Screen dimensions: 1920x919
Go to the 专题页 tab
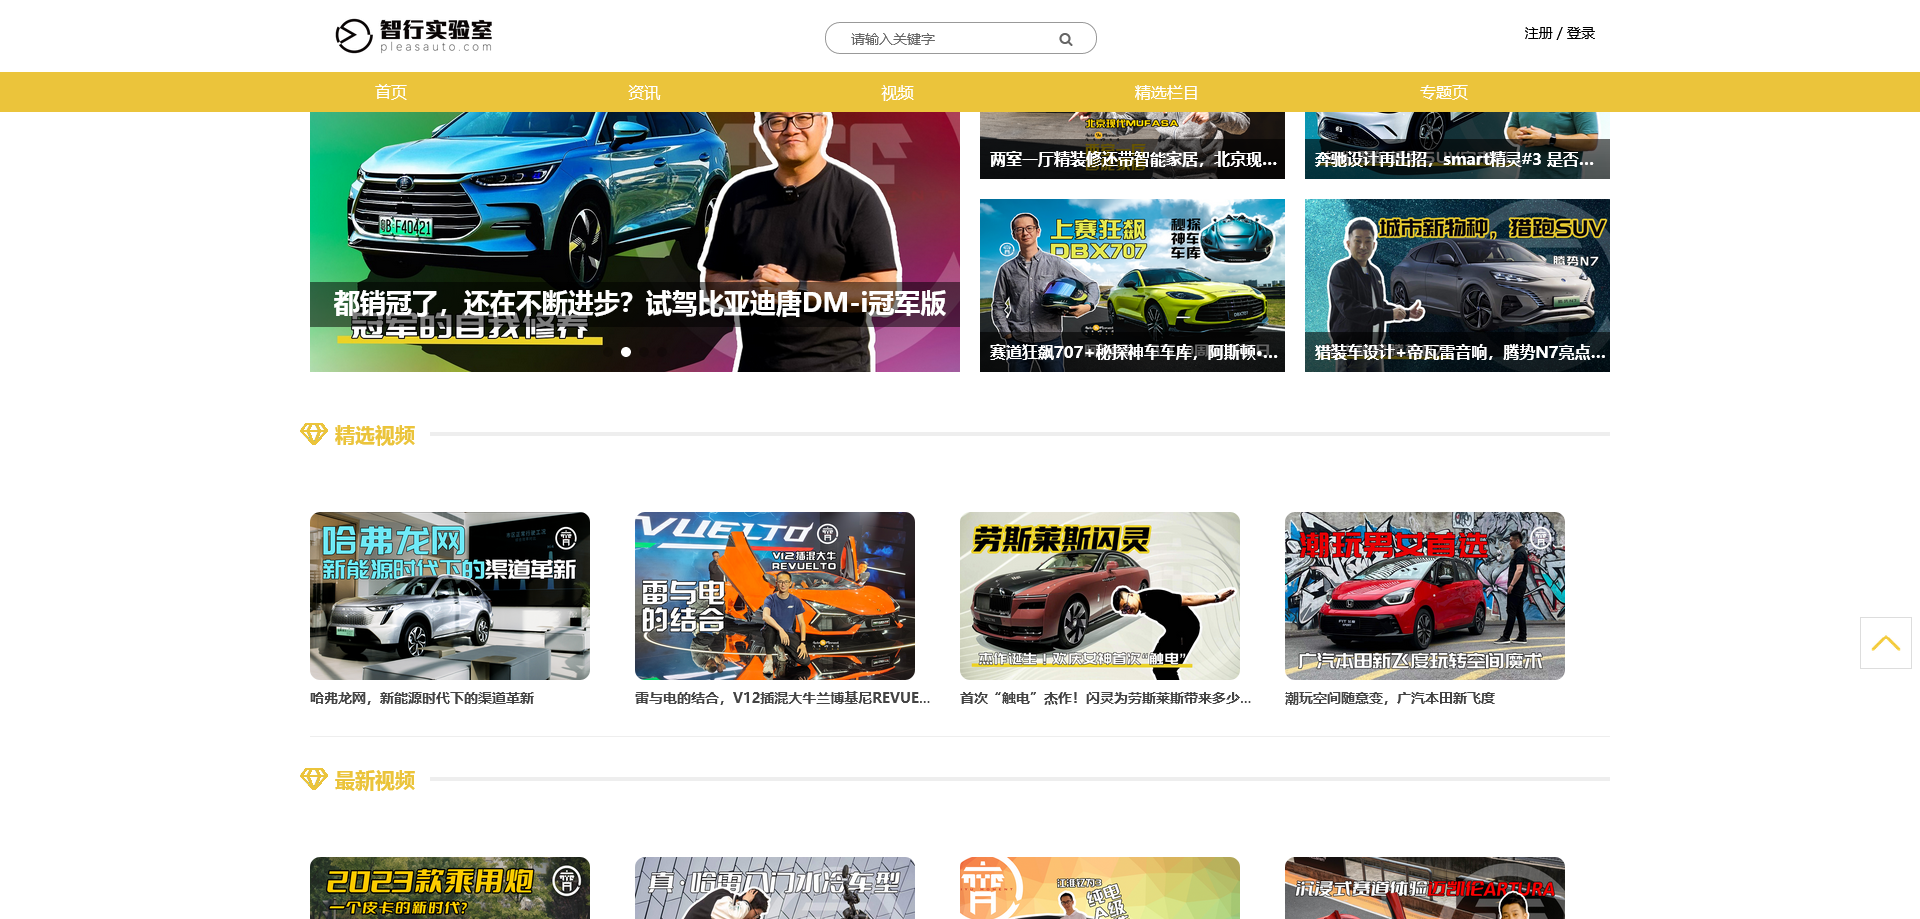coord(1444,91)
